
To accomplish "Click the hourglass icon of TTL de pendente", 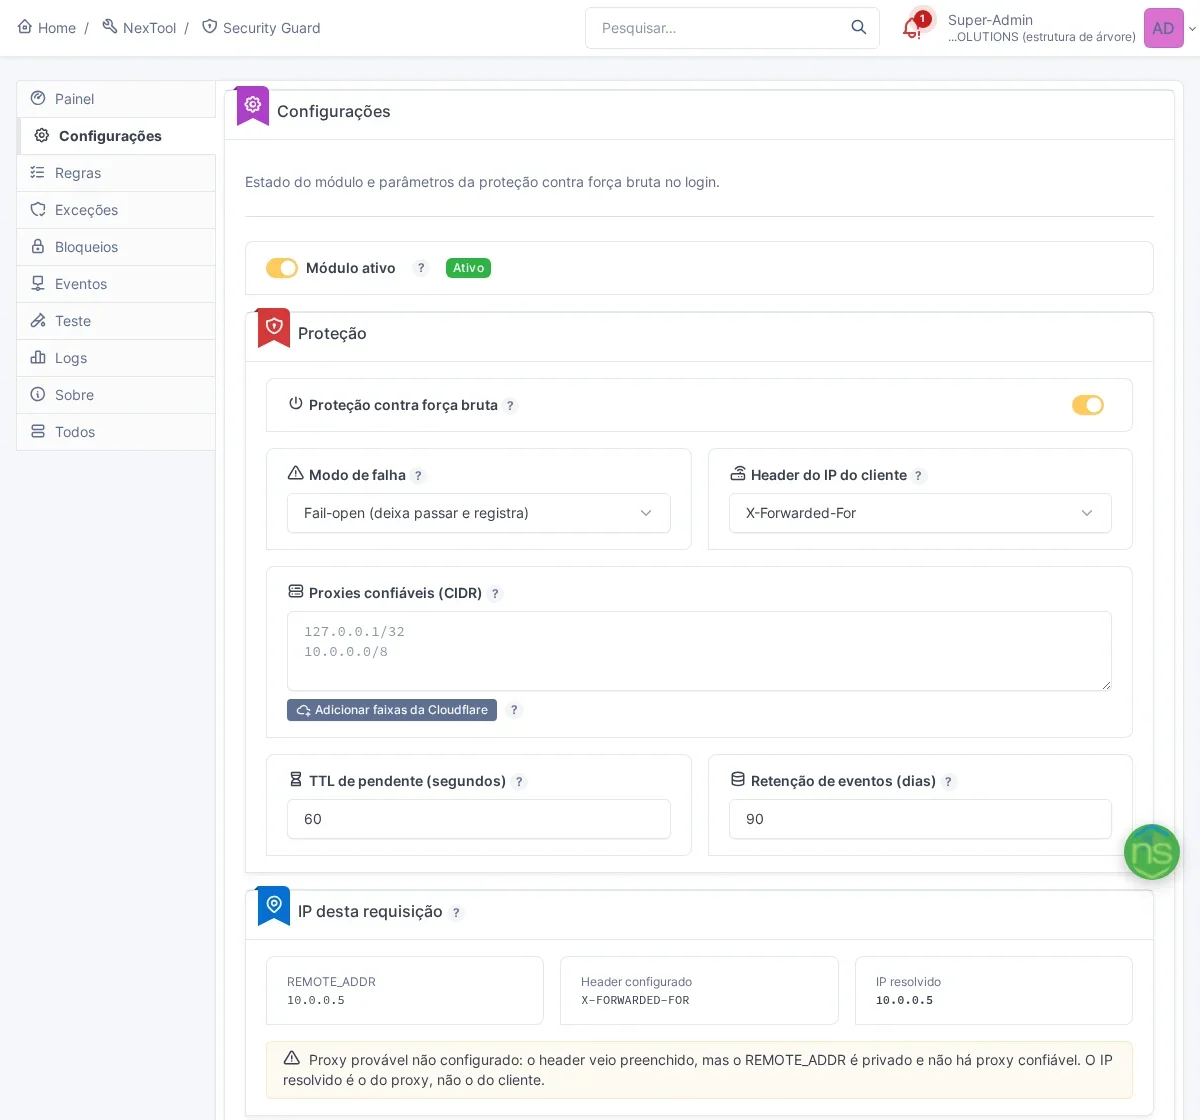I will (x=296, y=780).
